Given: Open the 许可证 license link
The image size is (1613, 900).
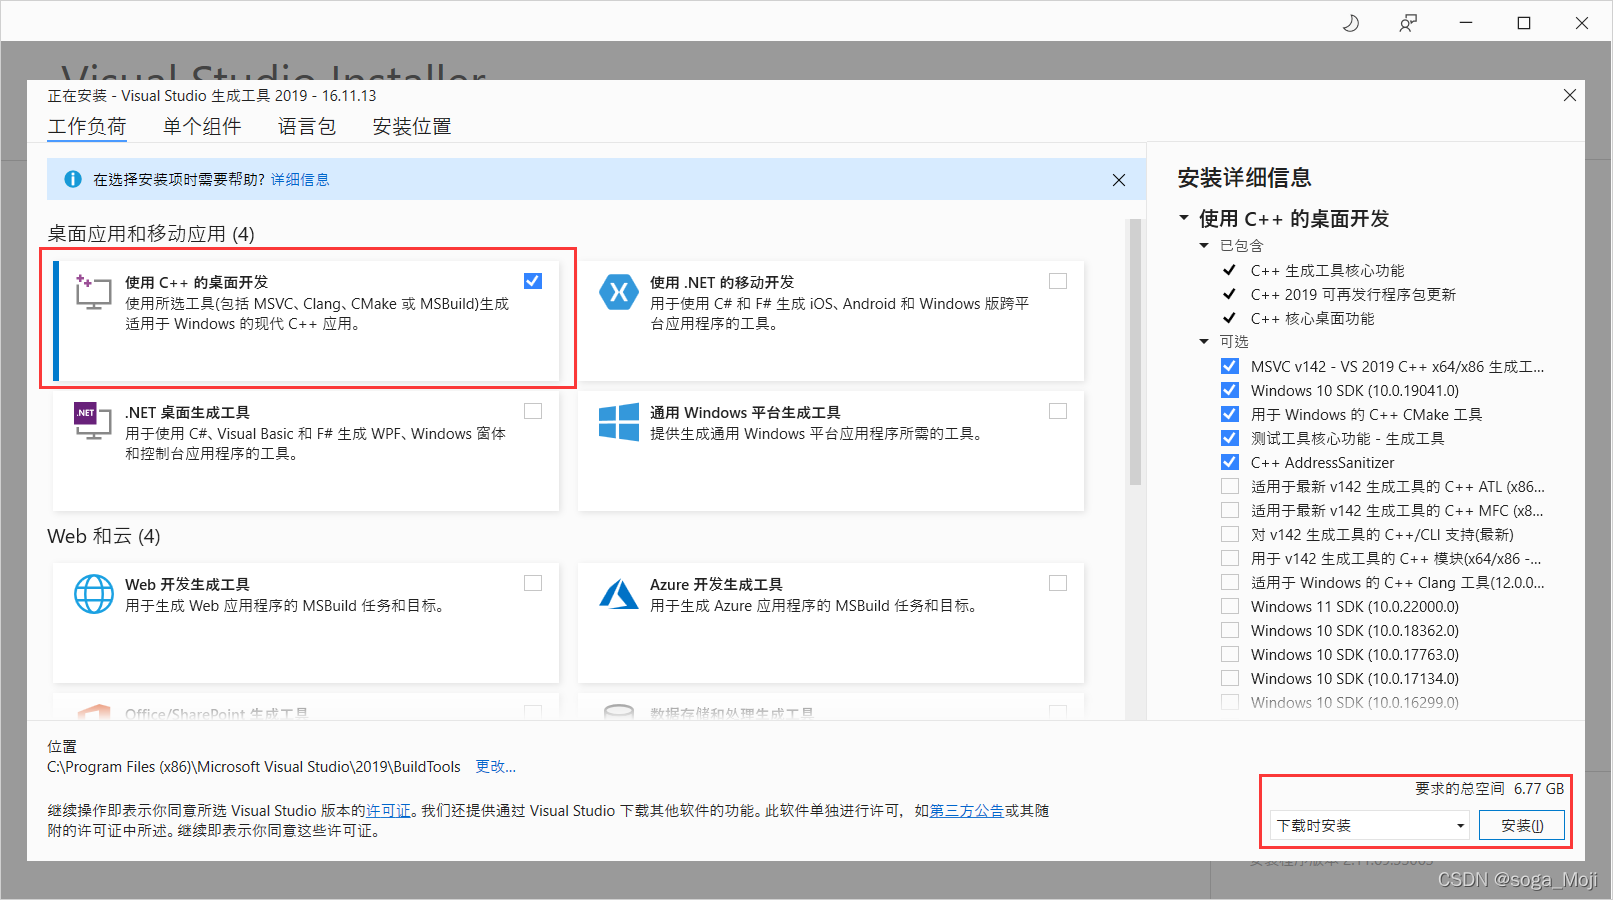Looking at the screenshot, I should pos(388,810).
